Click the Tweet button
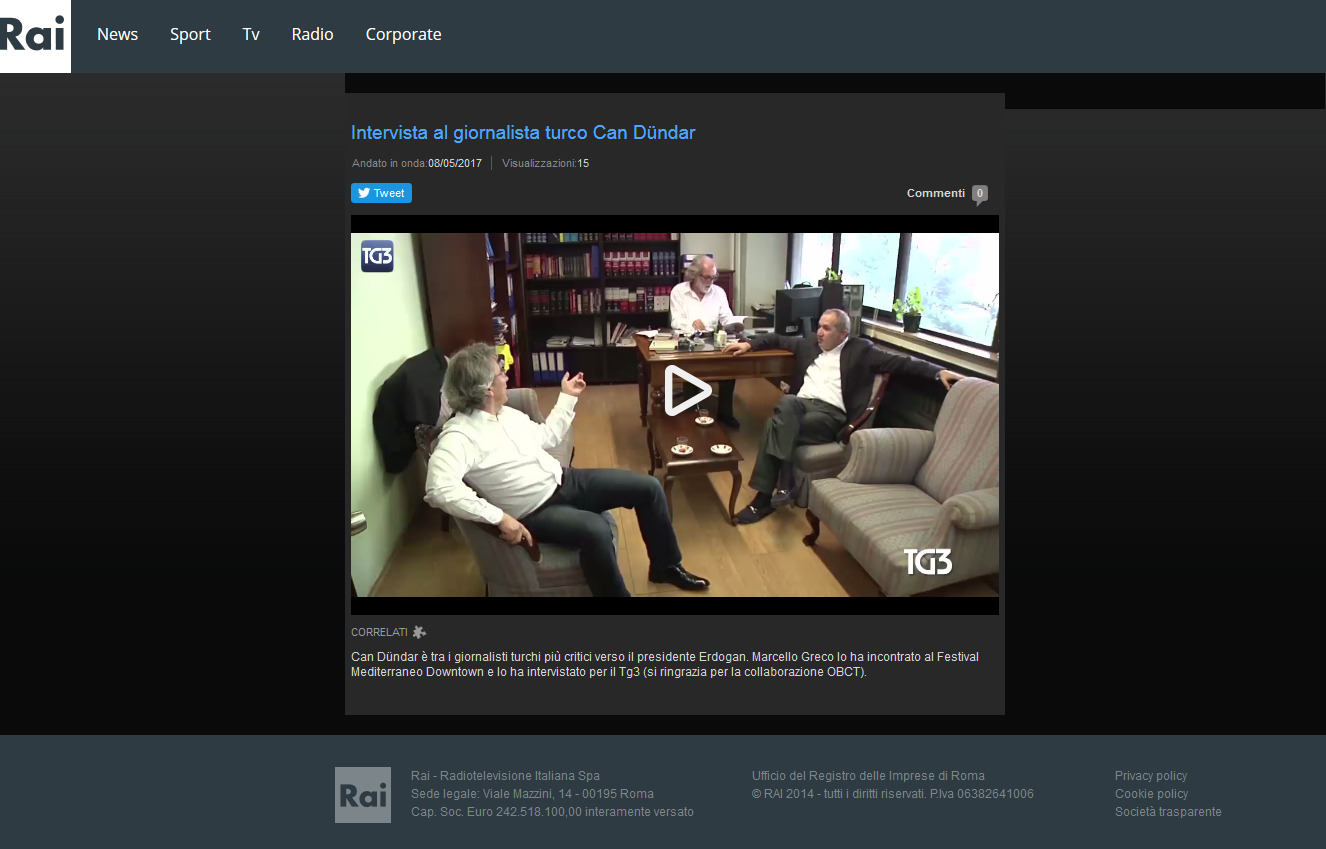1326x849 pixels. (381, 193)
